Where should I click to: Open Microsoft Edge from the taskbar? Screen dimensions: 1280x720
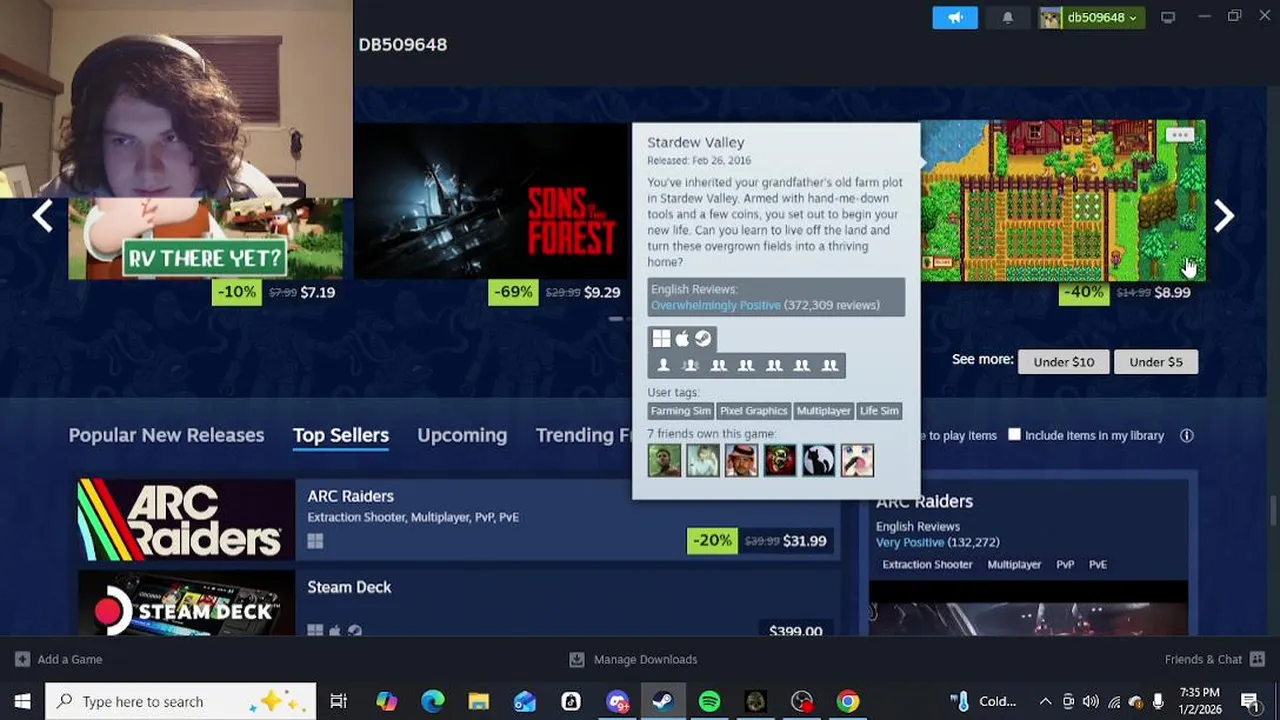tap(432, 701)
